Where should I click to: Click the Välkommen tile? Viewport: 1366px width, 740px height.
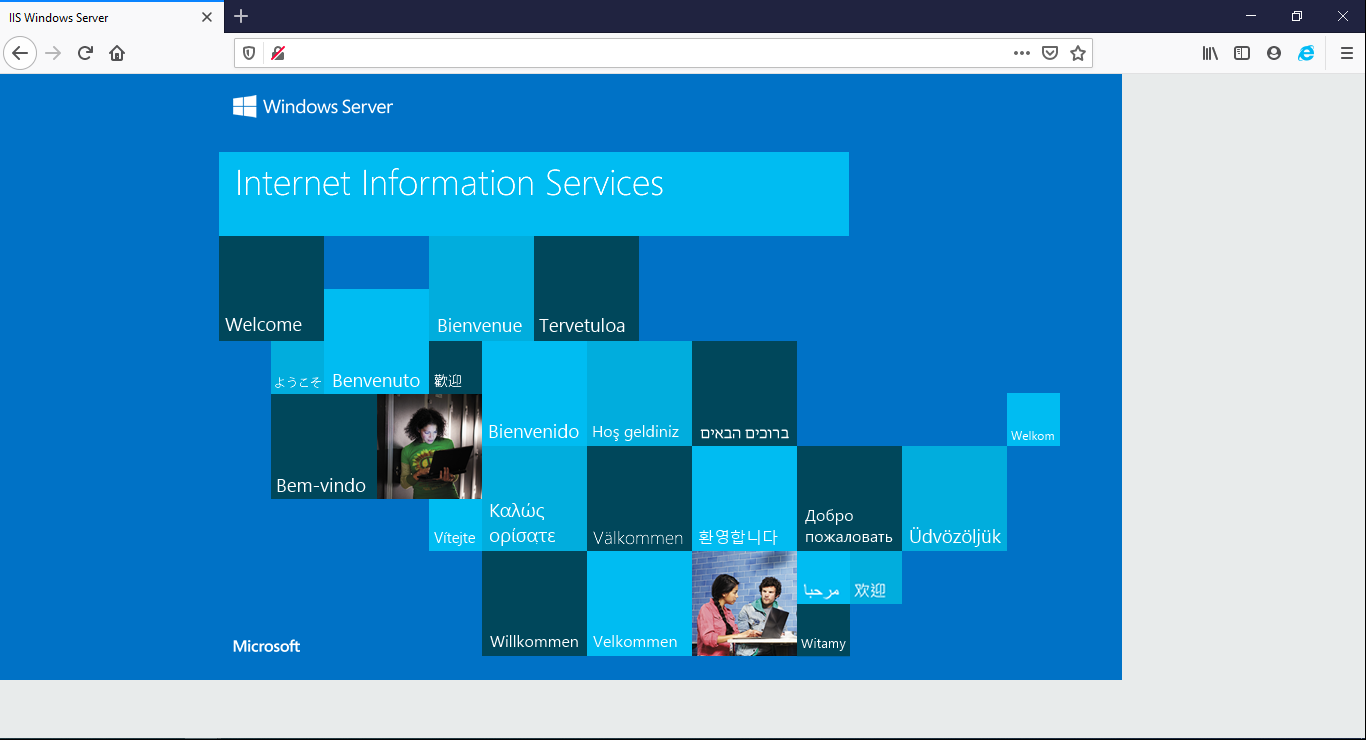pyautogui.click(x=639, y=498)
